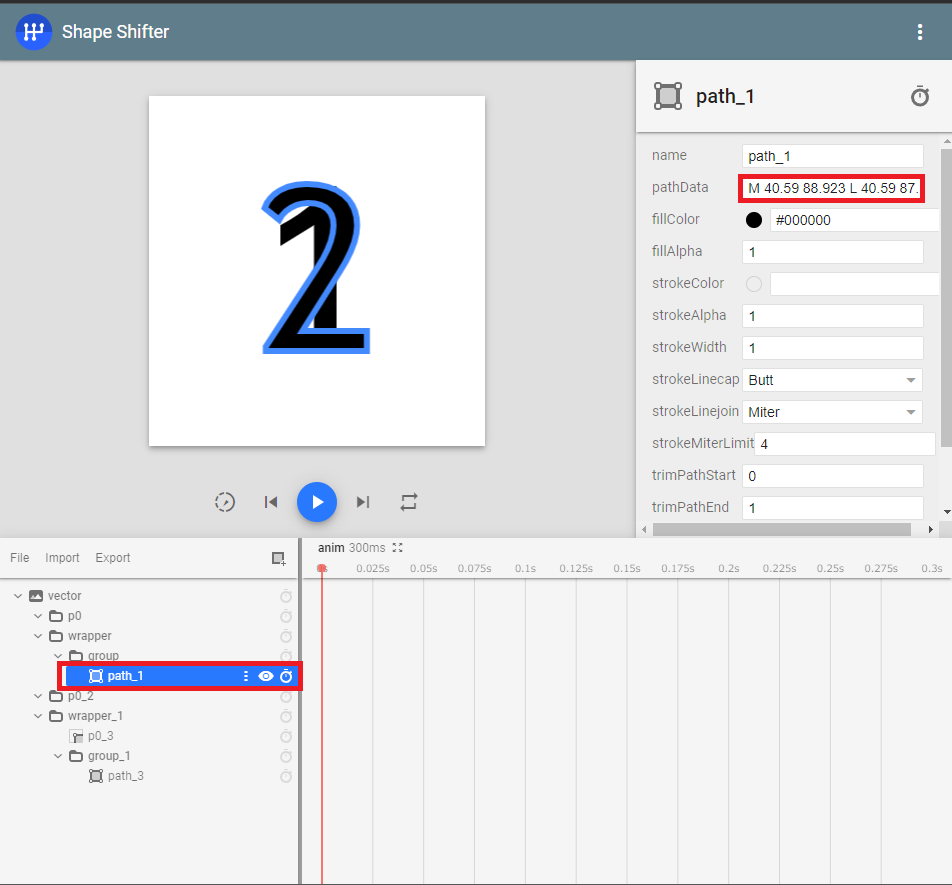Click the stopwatch animate icon in properties header
The height and width of the screenshot is (885, 952).
(920, 97)
